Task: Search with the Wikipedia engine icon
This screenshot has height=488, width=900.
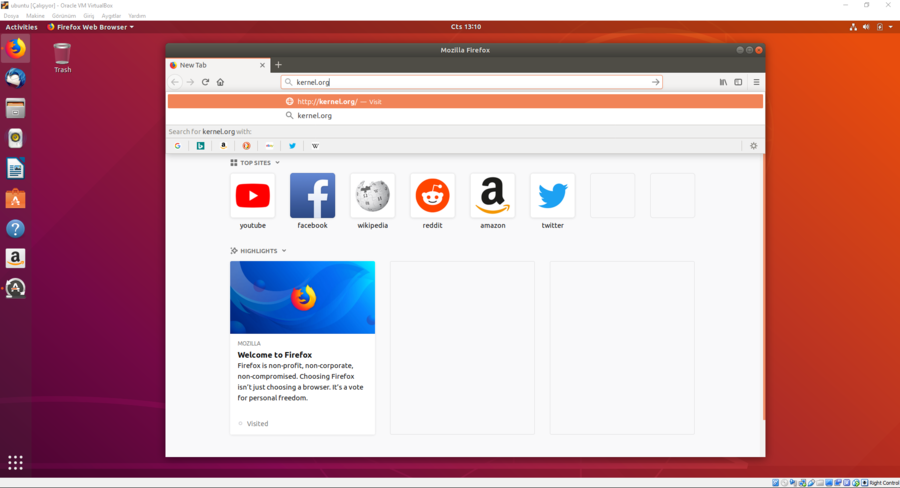Action: (315, 146)
